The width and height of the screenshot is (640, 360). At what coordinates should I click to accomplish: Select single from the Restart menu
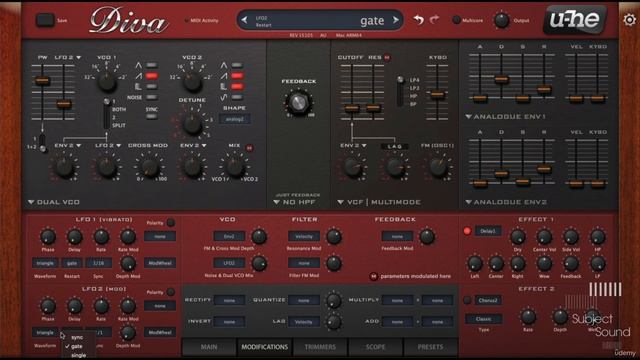(78, 356)
